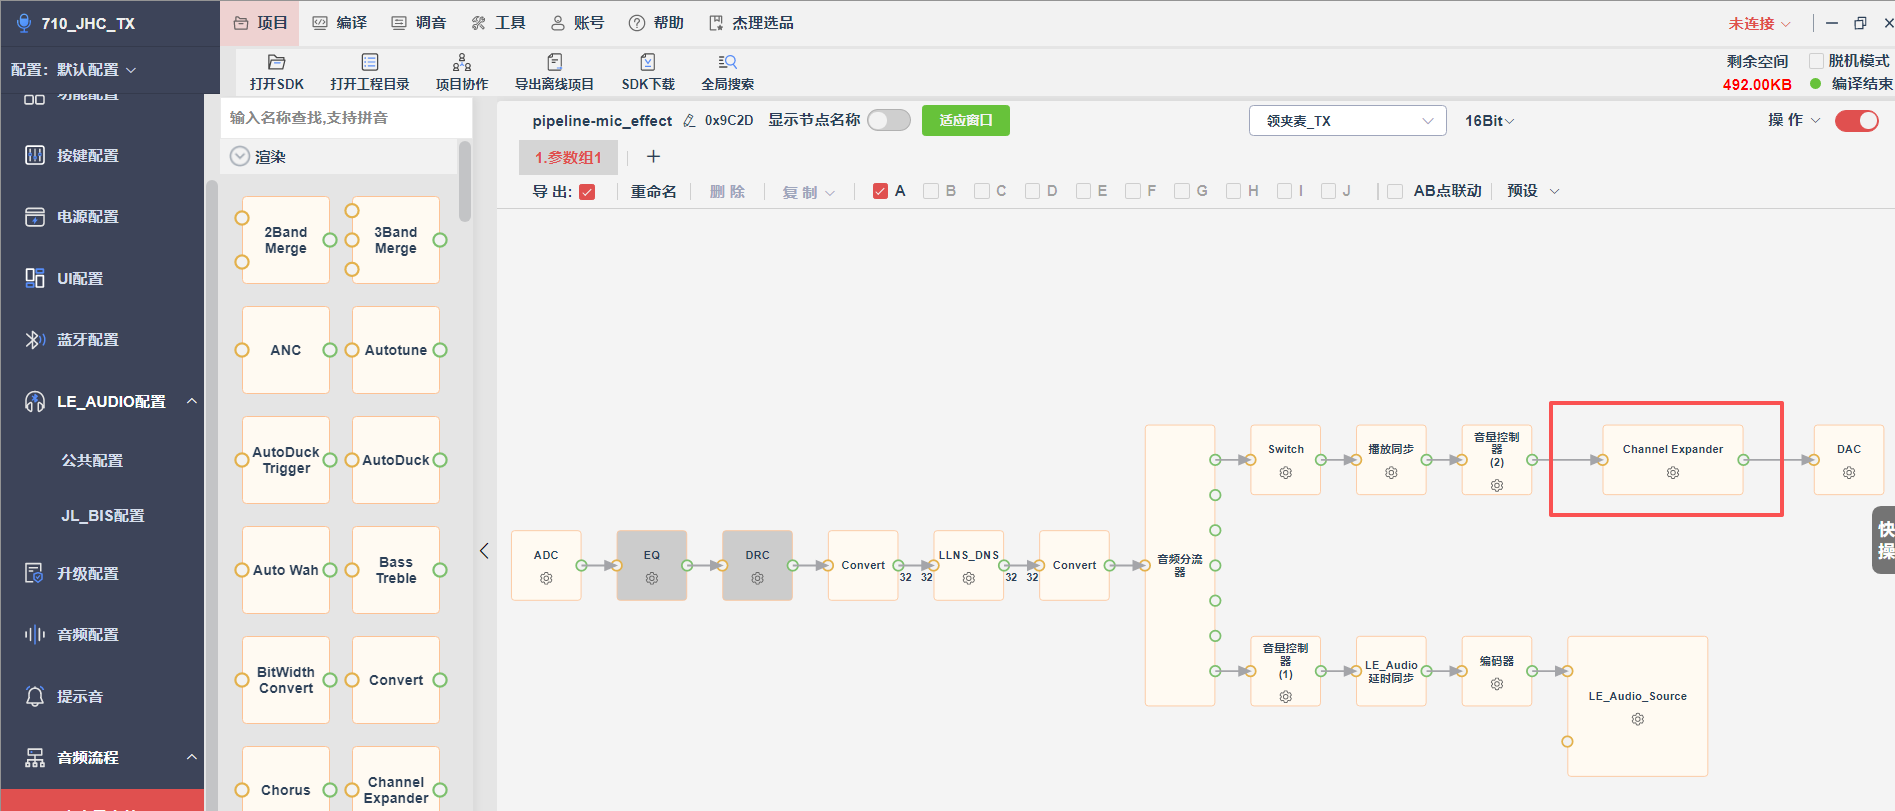Open the 调音 menu
The height and width of the screenshot is (811, 1895).
click(x=419, y=23)
